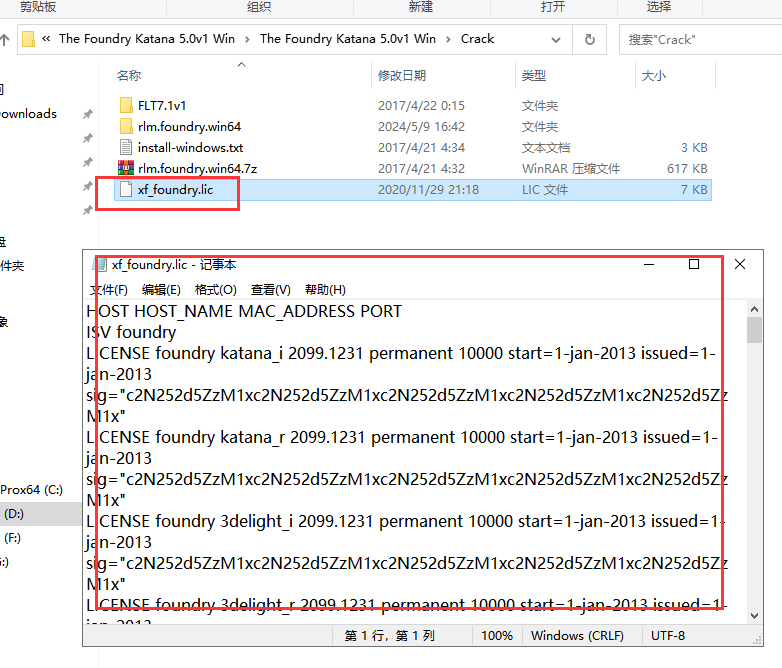Click the Windows (CRLF) status bar entry
782x668 pixels.
(577, 636)
